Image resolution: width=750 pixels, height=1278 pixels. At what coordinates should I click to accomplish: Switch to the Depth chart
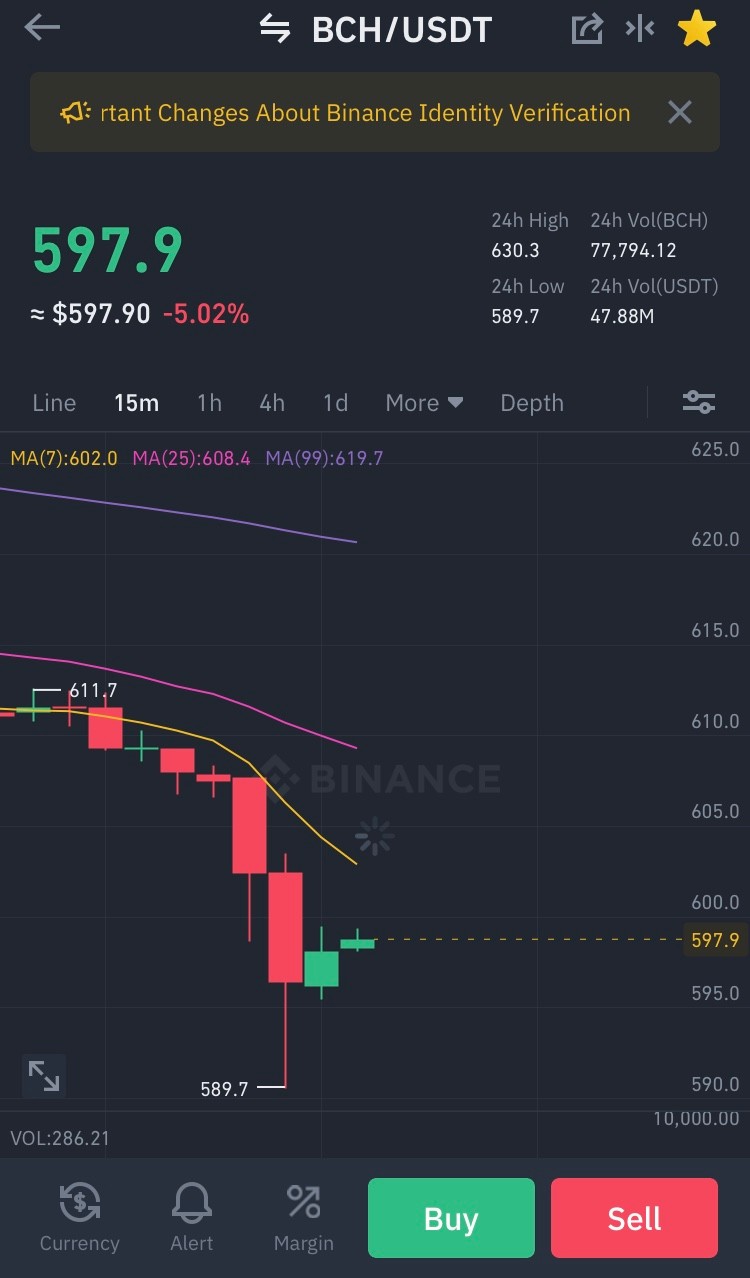click(x=532, y=403)
